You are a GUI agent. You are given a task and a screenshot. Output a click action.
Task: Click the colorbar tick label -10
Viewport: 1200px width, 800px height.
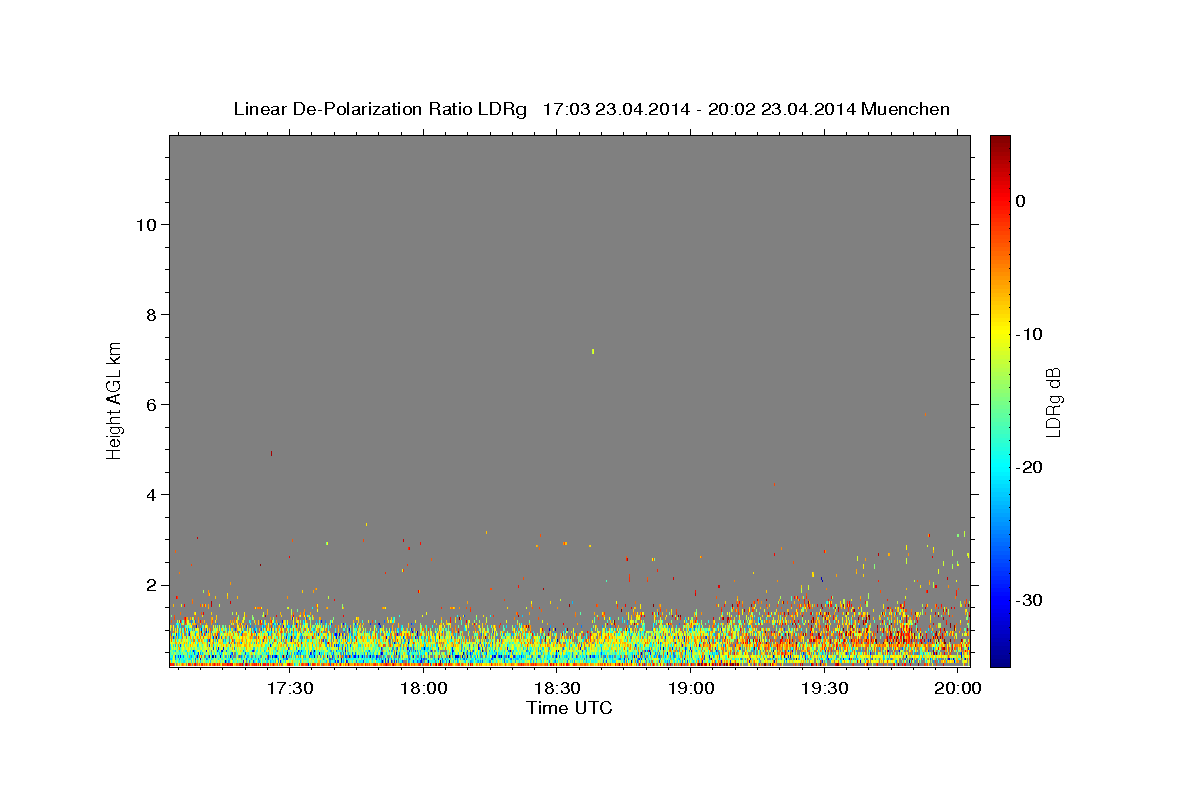(x=1029, y=334)
